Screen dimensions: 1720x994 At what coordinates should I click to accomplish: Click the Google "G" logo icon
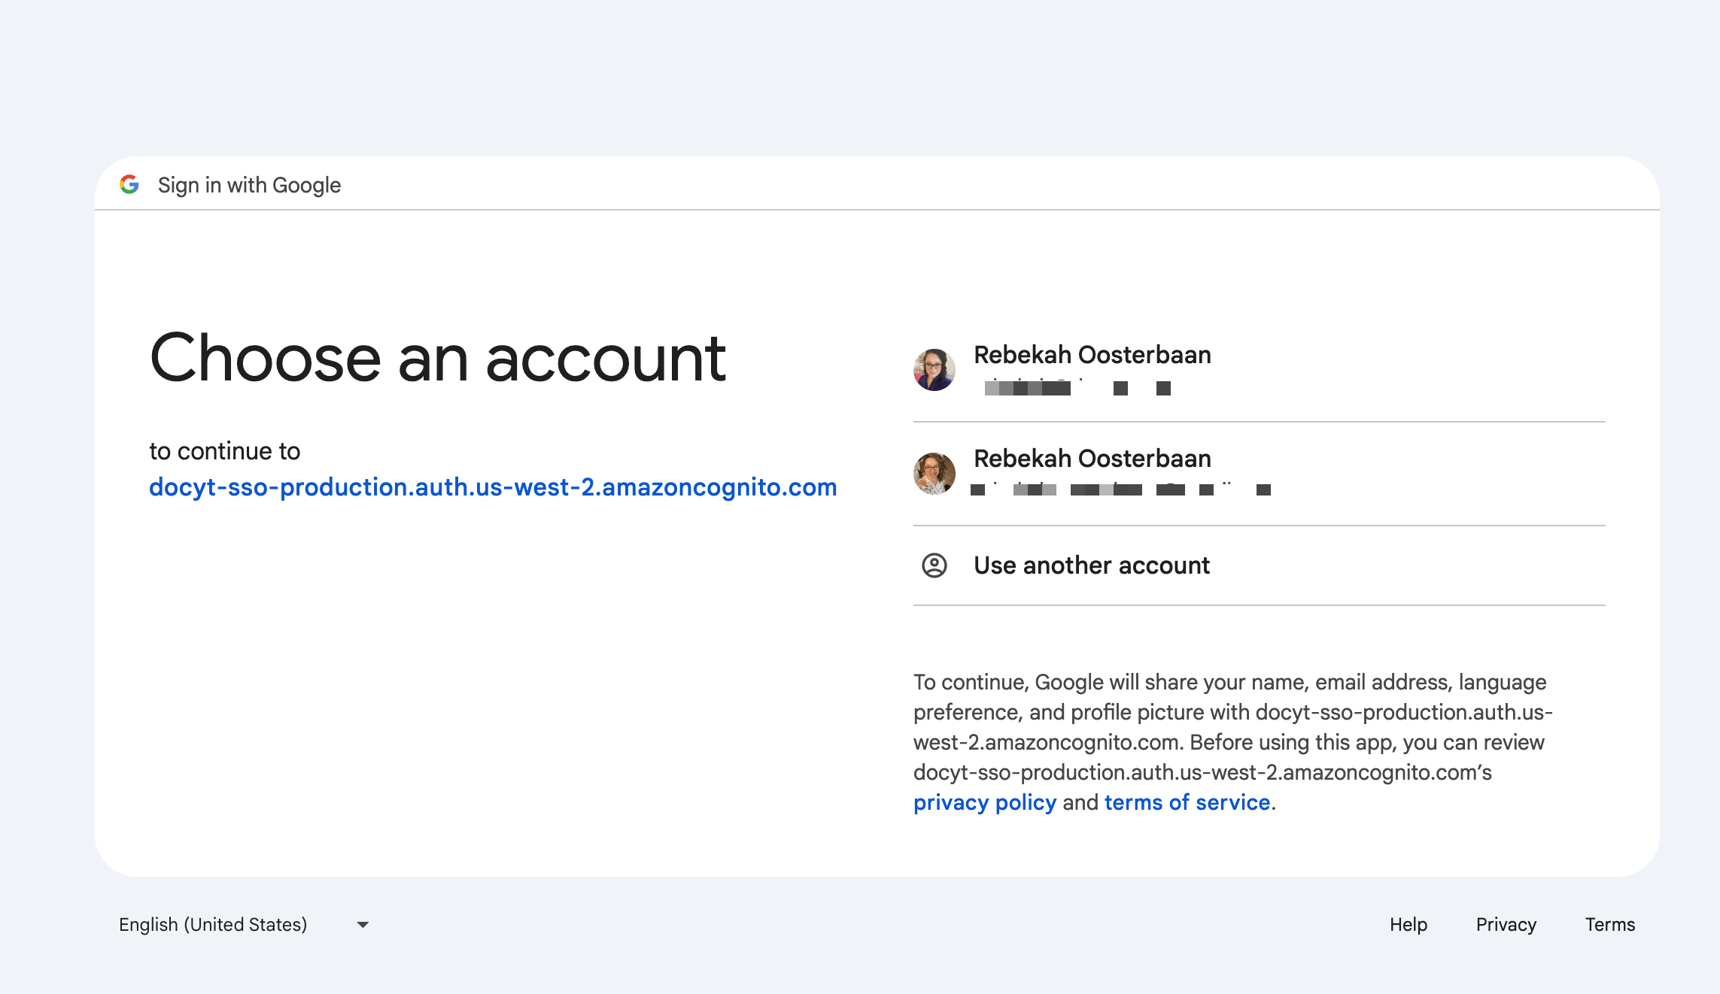(x=131, y=184)
